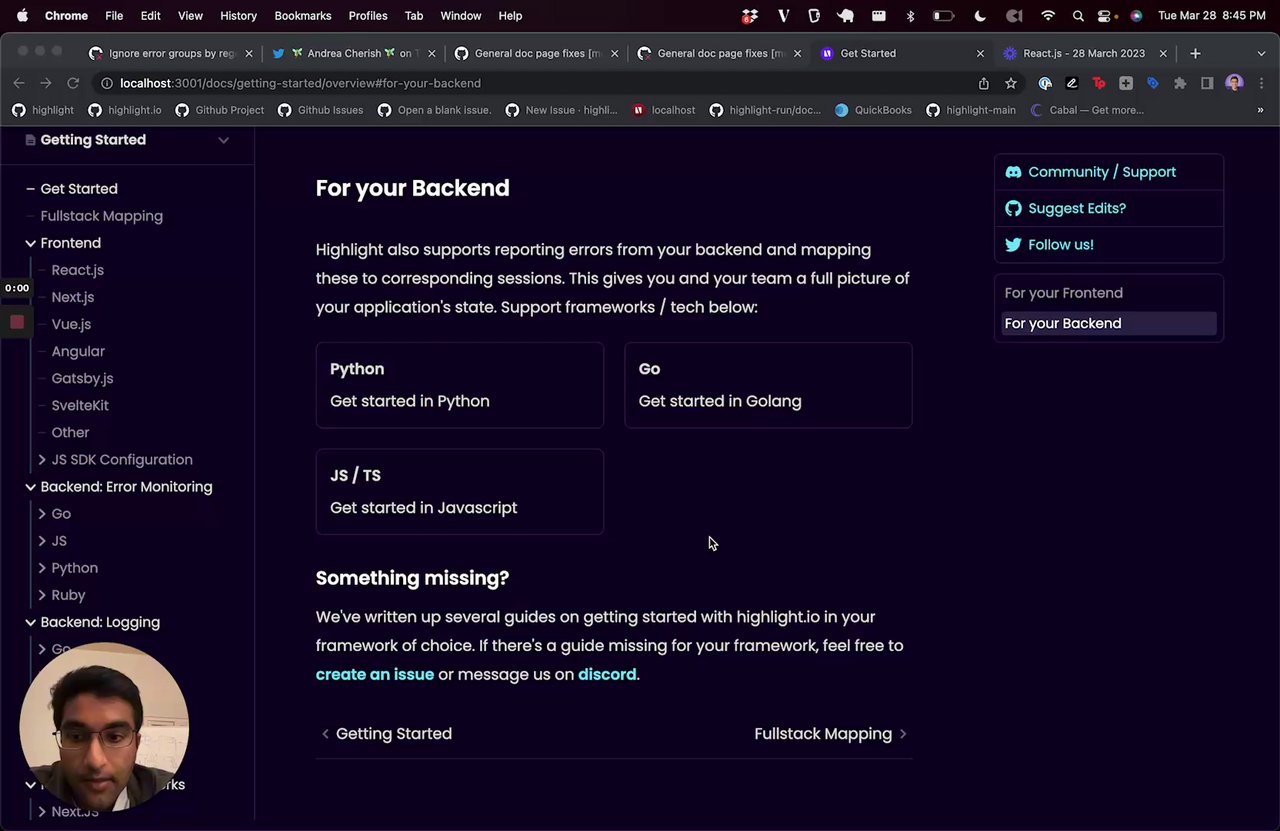Stop the screen recording with the red button

point(17,322)
